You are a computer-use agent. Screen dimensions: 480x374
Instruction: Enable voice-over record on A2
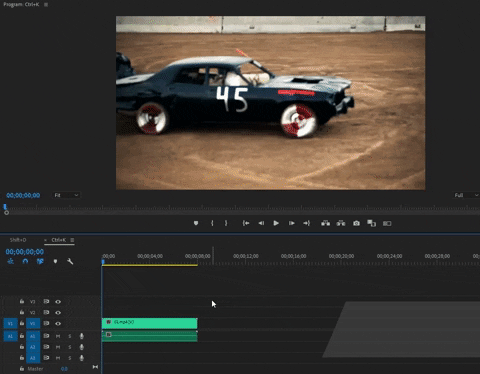pos(82,347)
